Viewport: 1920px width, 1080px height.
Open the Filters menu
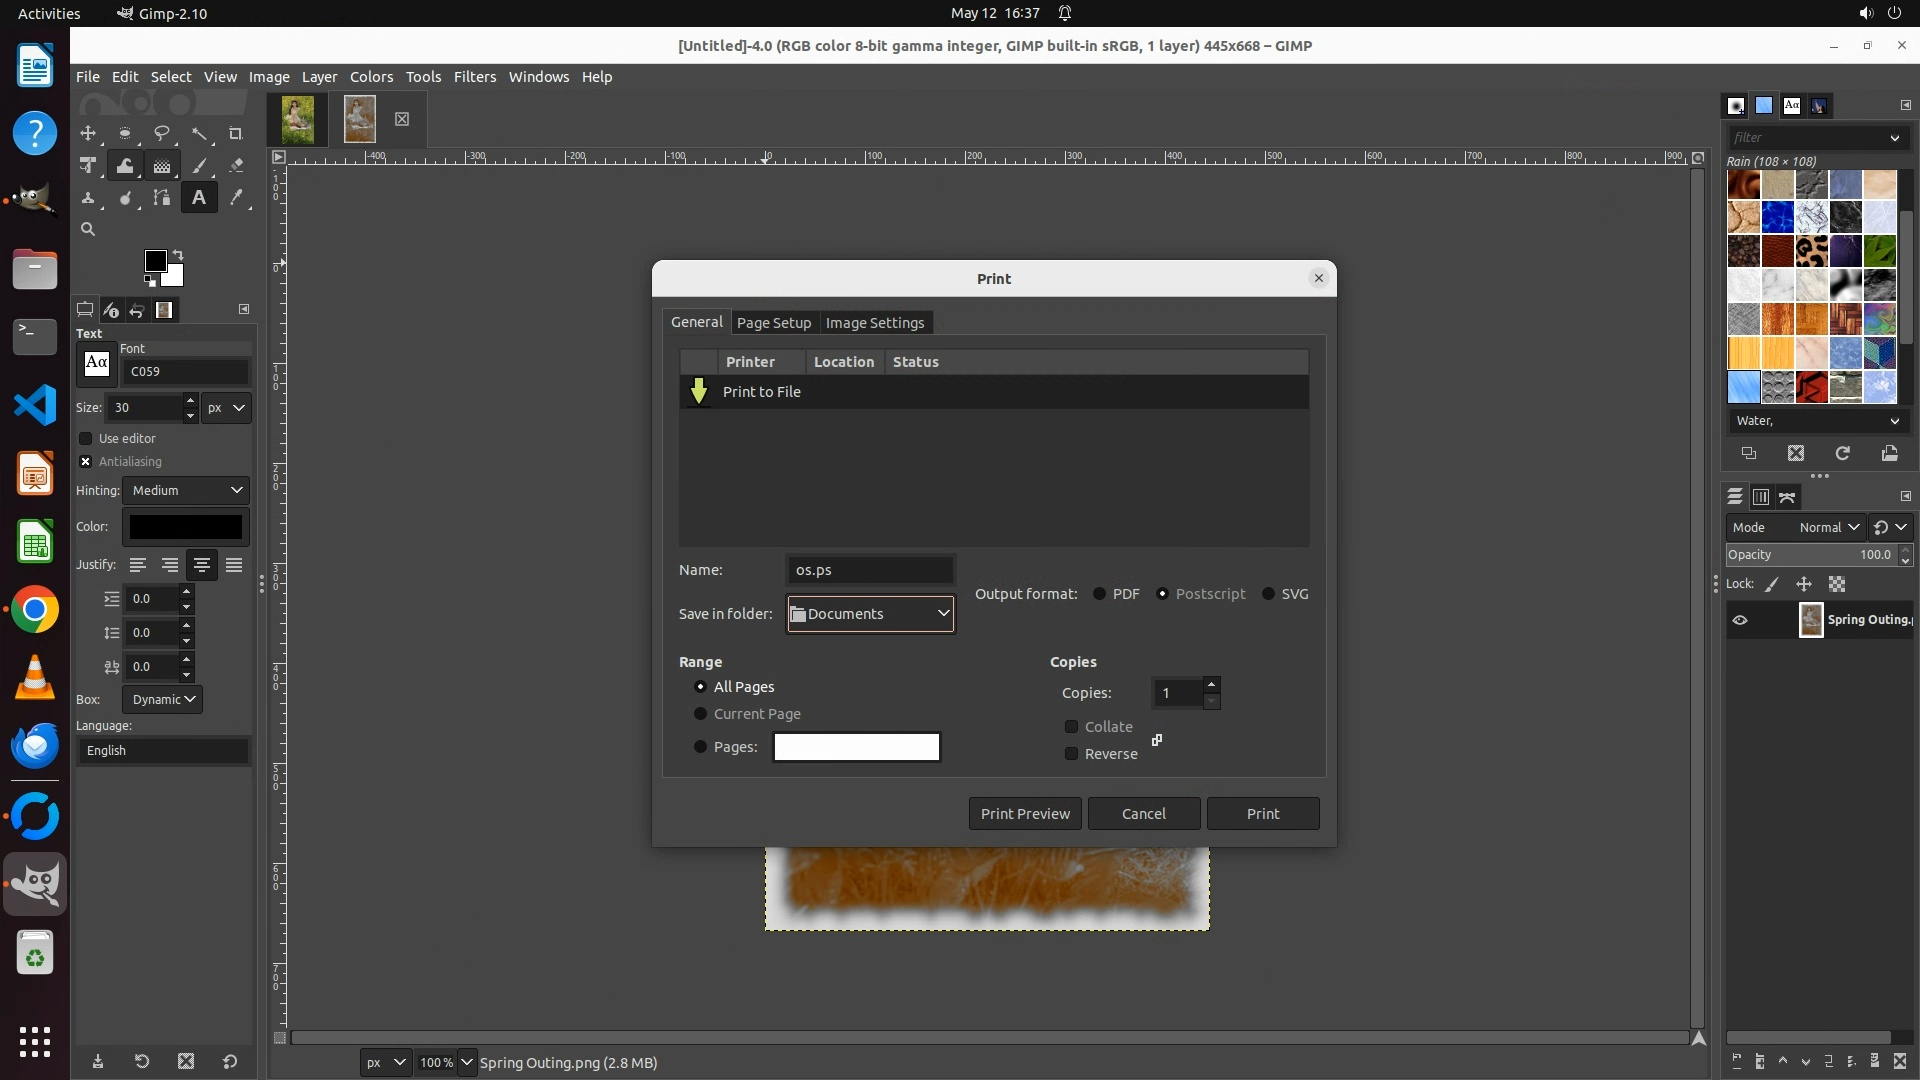pos(474,77)
